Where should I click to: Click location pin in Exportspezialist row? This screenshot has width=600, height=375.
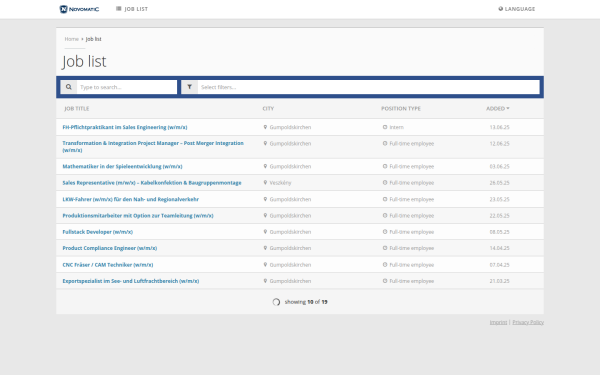265,281
